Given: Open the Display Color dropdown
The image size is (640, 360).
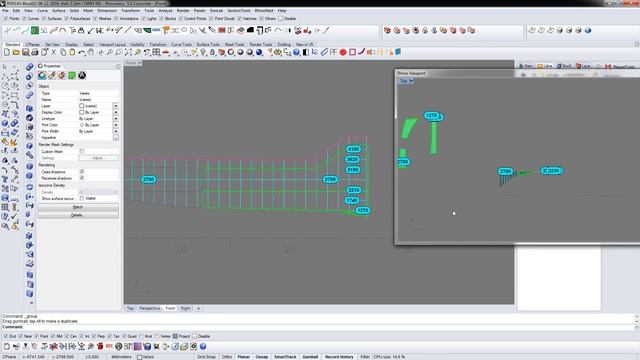Looking at the screenshot, I should [116, 112].
